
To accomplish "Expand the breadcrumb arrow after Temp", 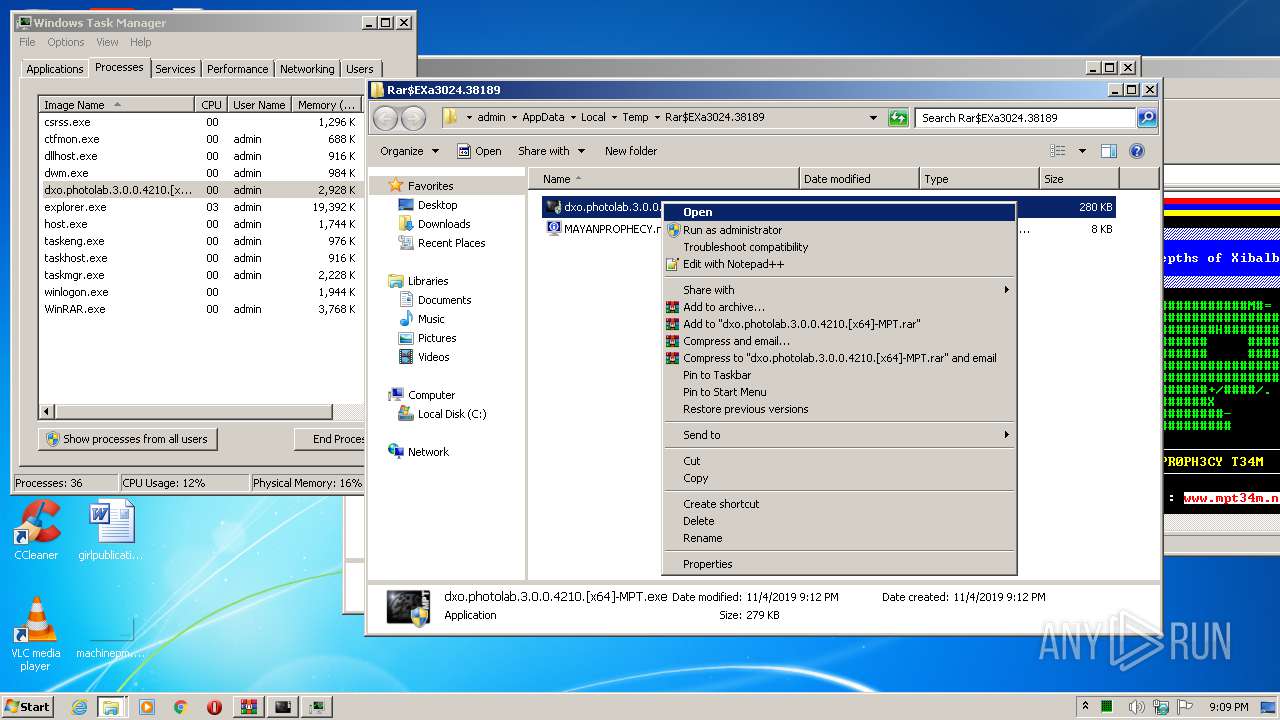I will tap(657, 118).
